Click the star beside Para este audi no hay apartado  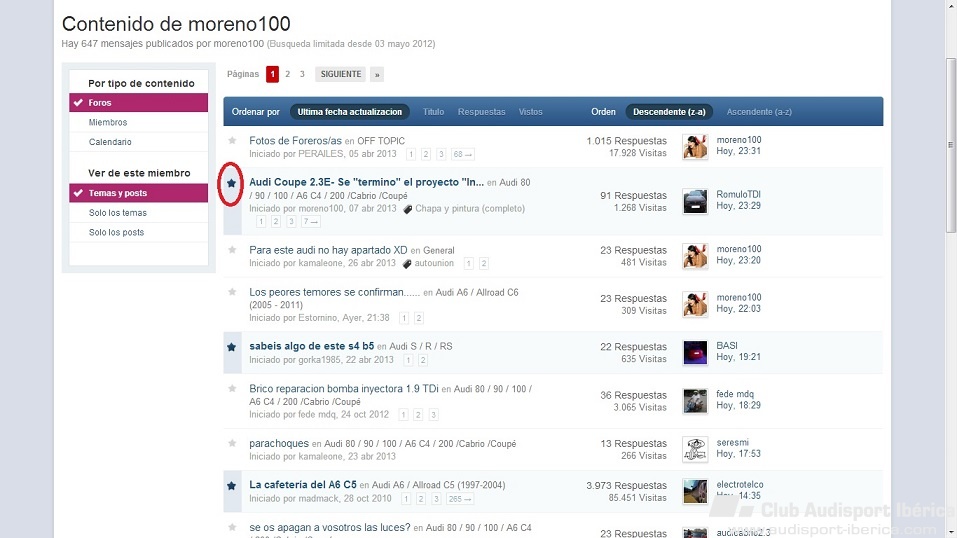[232, 250]
